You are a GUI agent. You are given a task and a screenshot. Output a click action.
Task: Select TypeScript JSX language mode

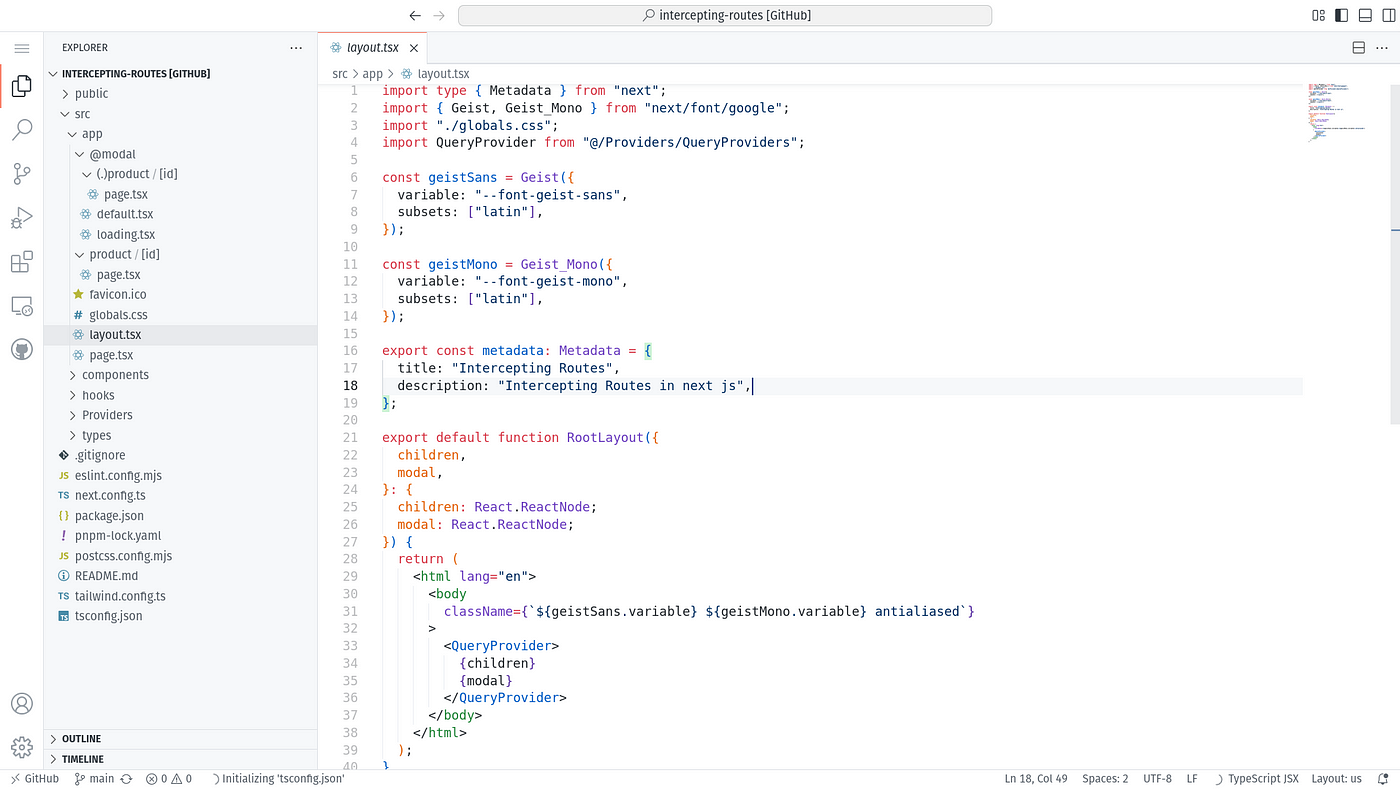coord(1263,779)
